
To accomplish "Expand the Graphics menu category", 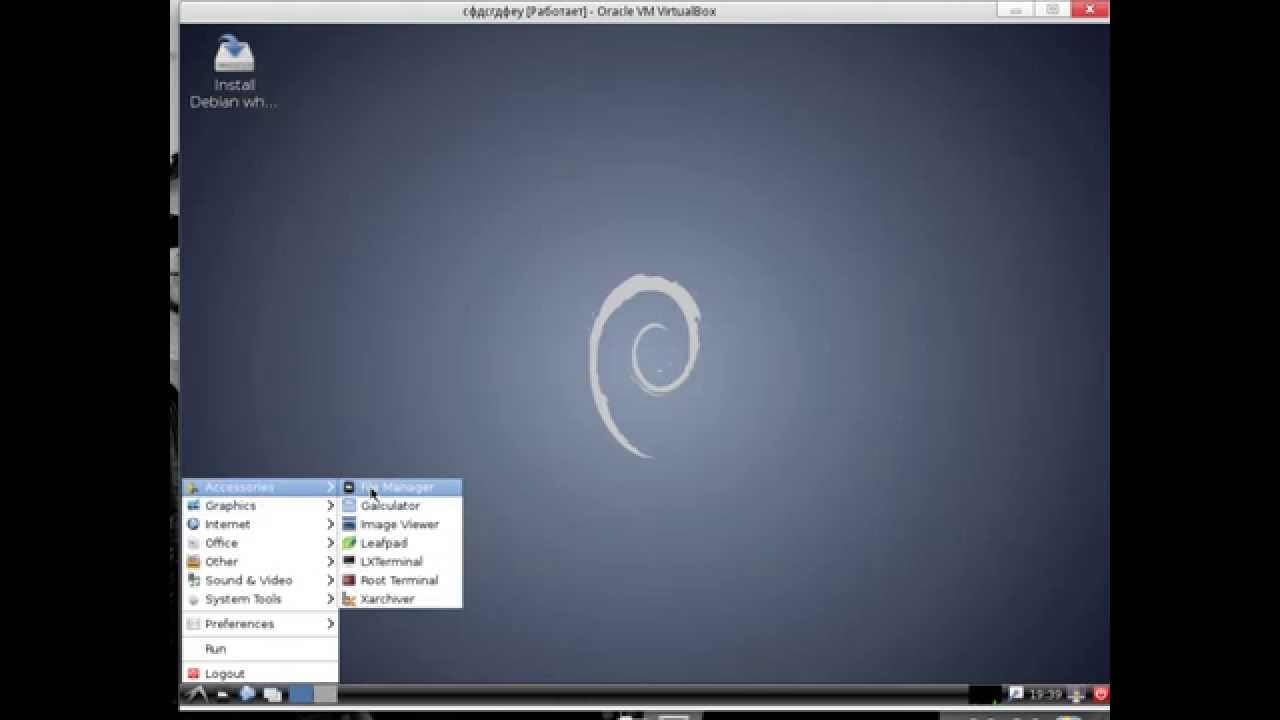I will tap(260, 506).
